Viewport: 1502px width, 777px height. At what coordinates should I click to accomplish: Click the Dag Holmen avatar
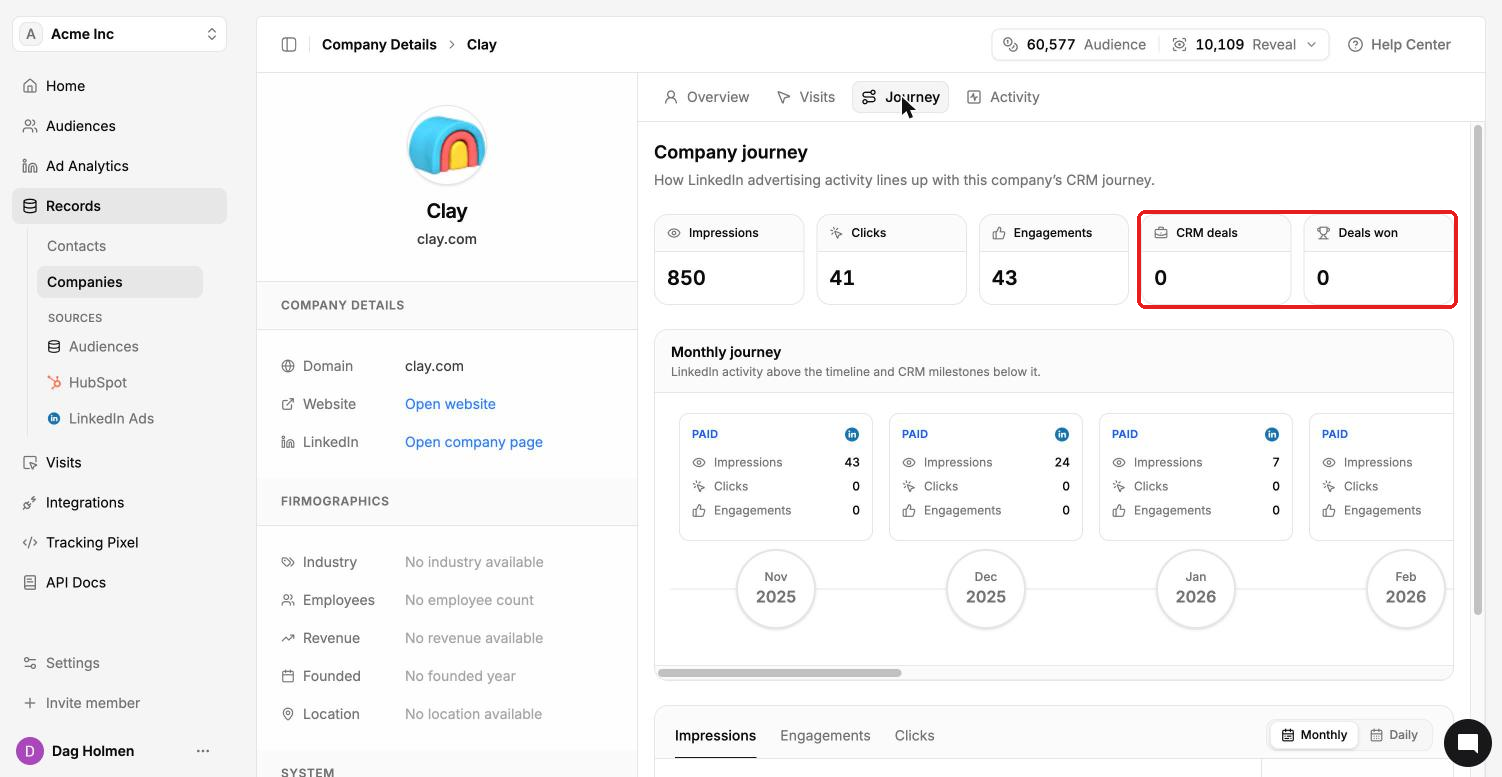30,751
